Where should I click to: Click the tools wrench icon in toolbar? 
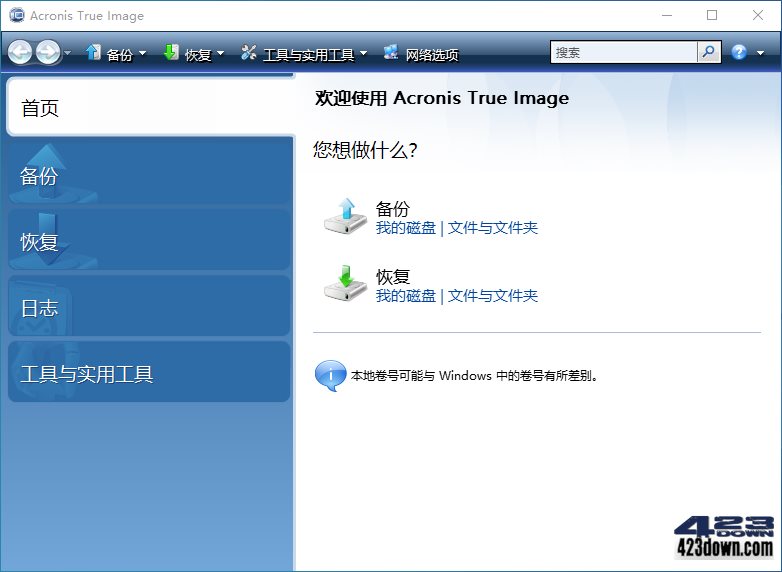248,52
